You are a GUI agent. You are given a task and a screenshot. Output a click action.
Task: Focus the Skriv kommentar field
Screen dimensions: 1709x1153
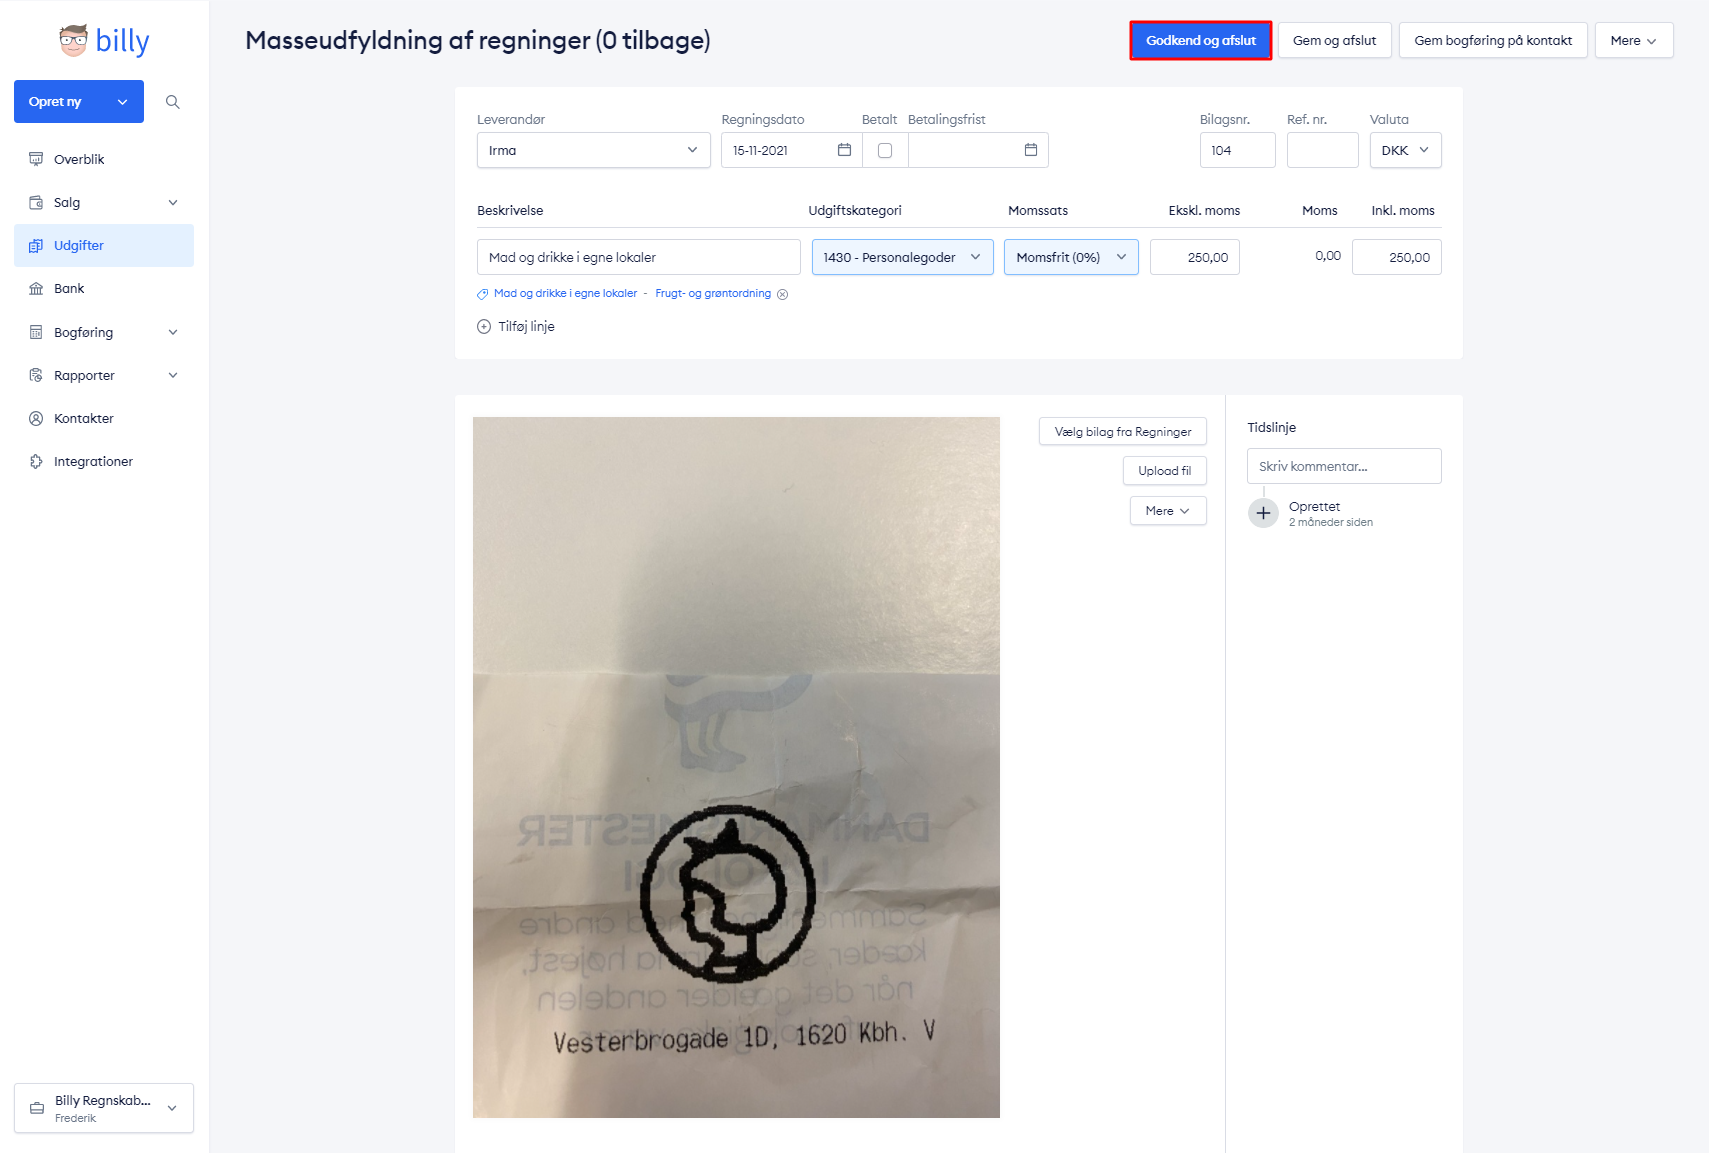[1344, 466]
